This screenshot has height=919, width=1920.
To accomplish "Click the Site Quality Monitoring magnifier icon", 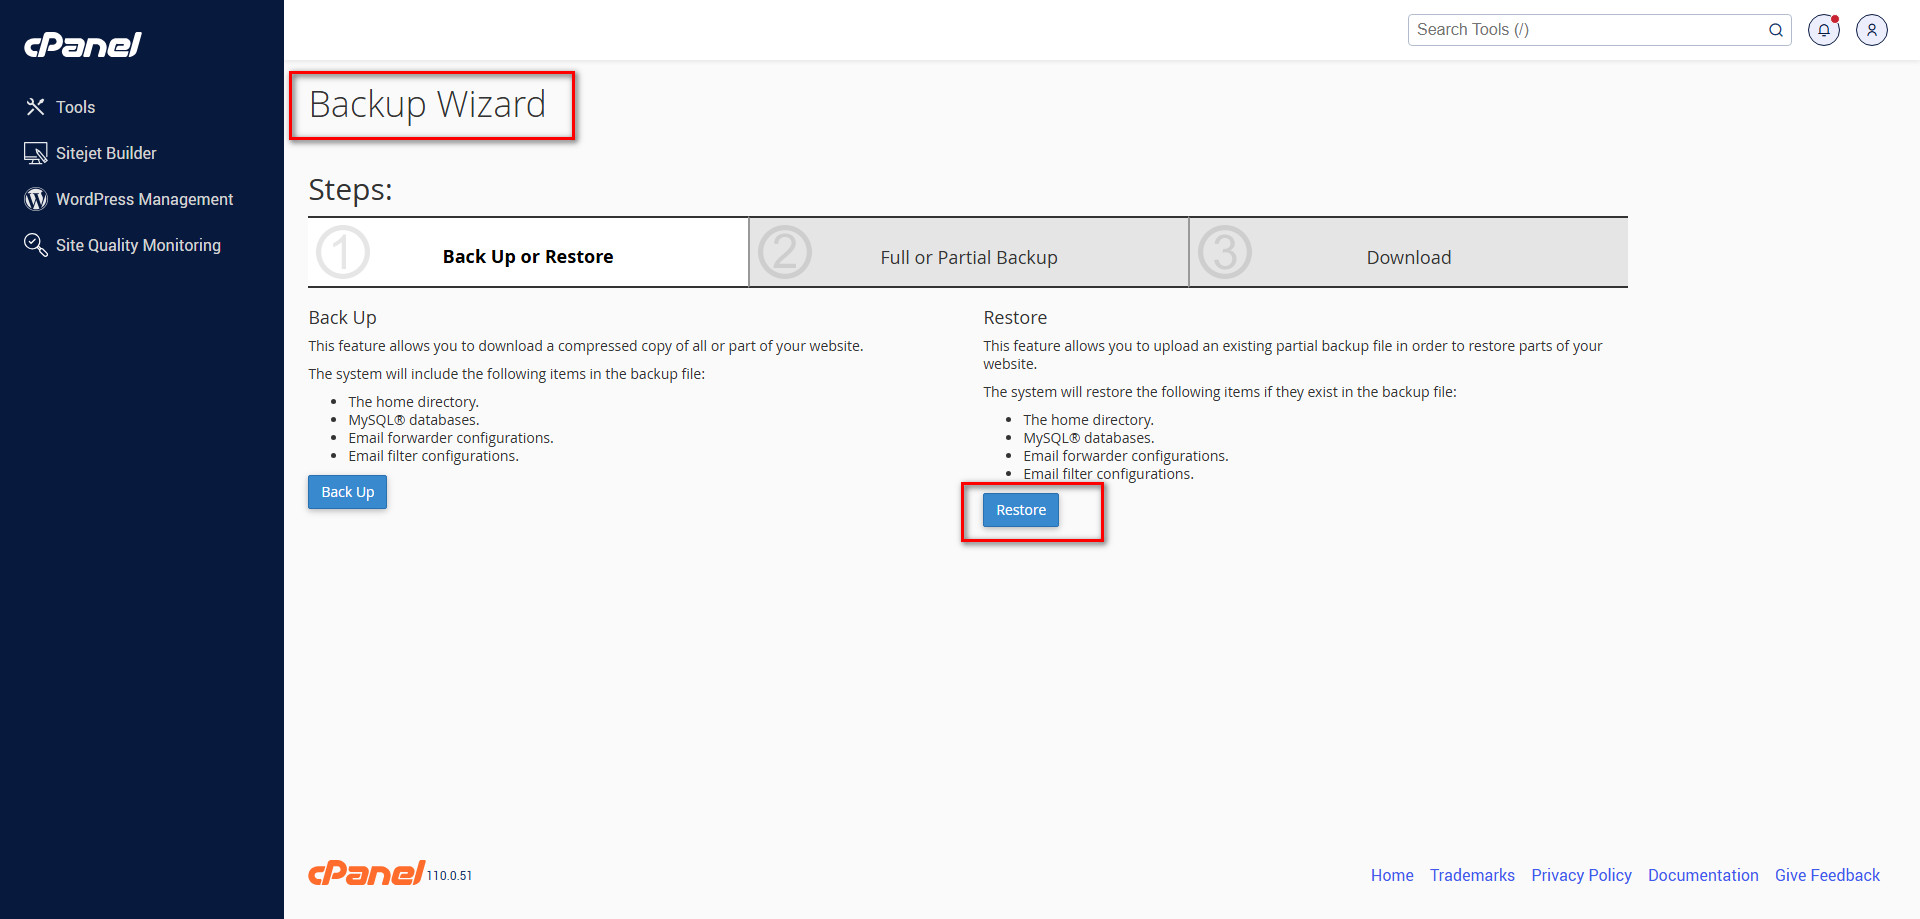I will click(36, 245).
